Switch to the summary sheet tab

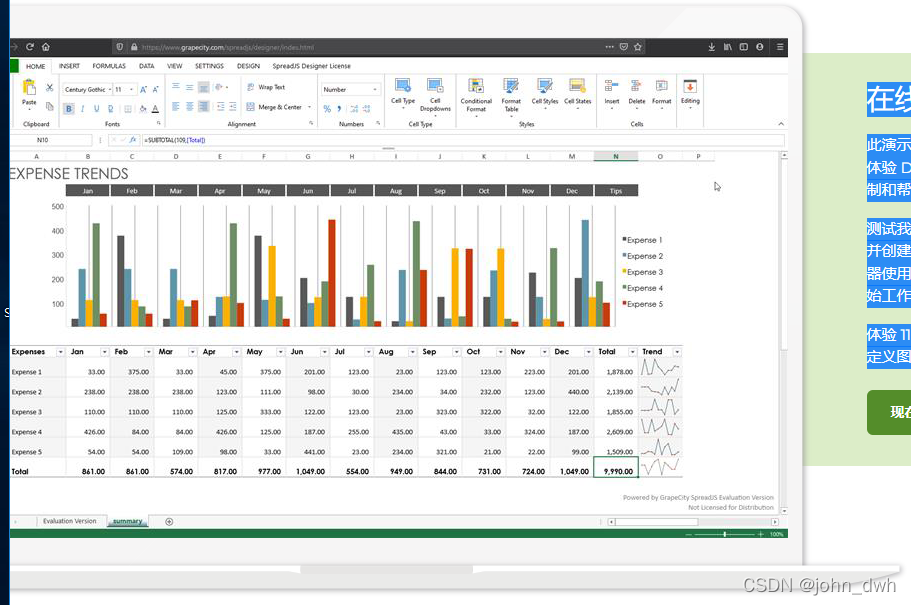pos(129,521)
